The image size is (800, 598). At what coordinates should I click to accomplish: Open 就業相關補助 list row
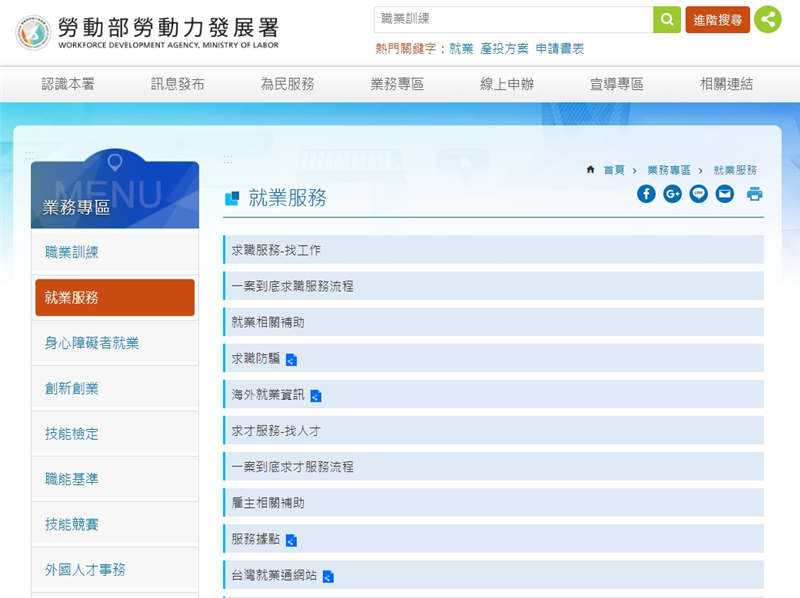click(493, 322)
